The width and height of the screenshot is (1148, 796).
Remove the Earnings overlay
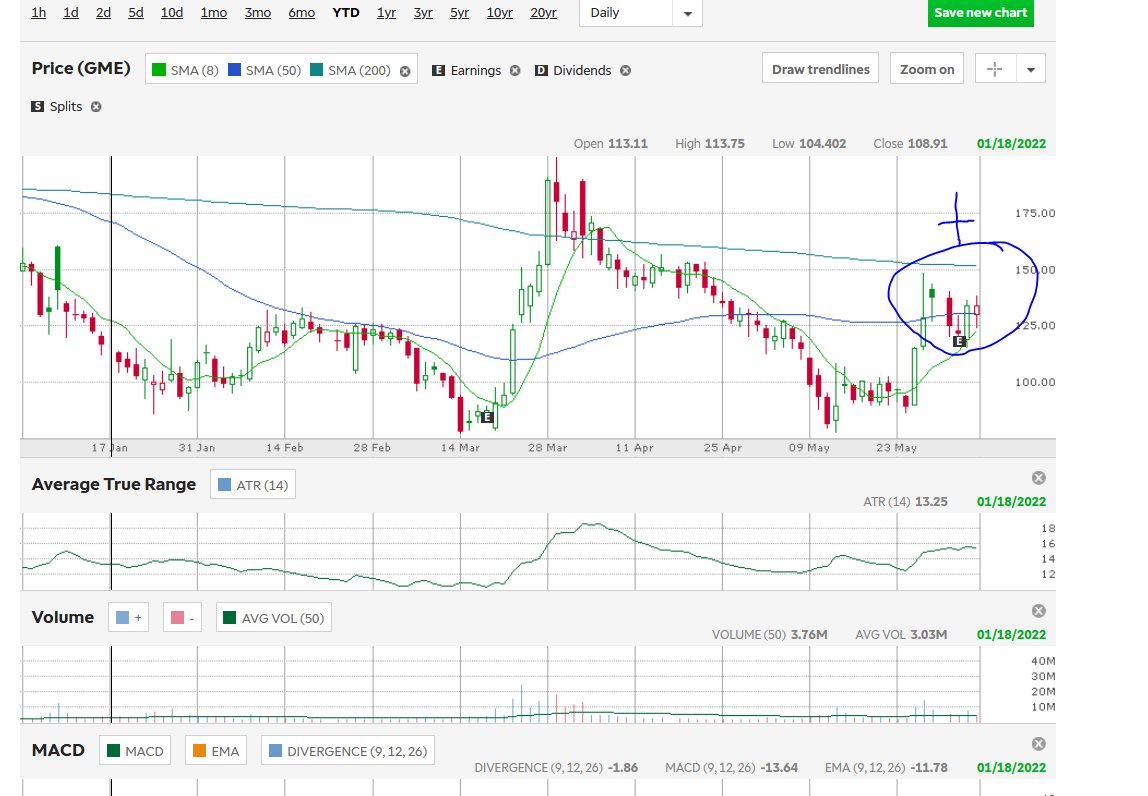point(515,70)
